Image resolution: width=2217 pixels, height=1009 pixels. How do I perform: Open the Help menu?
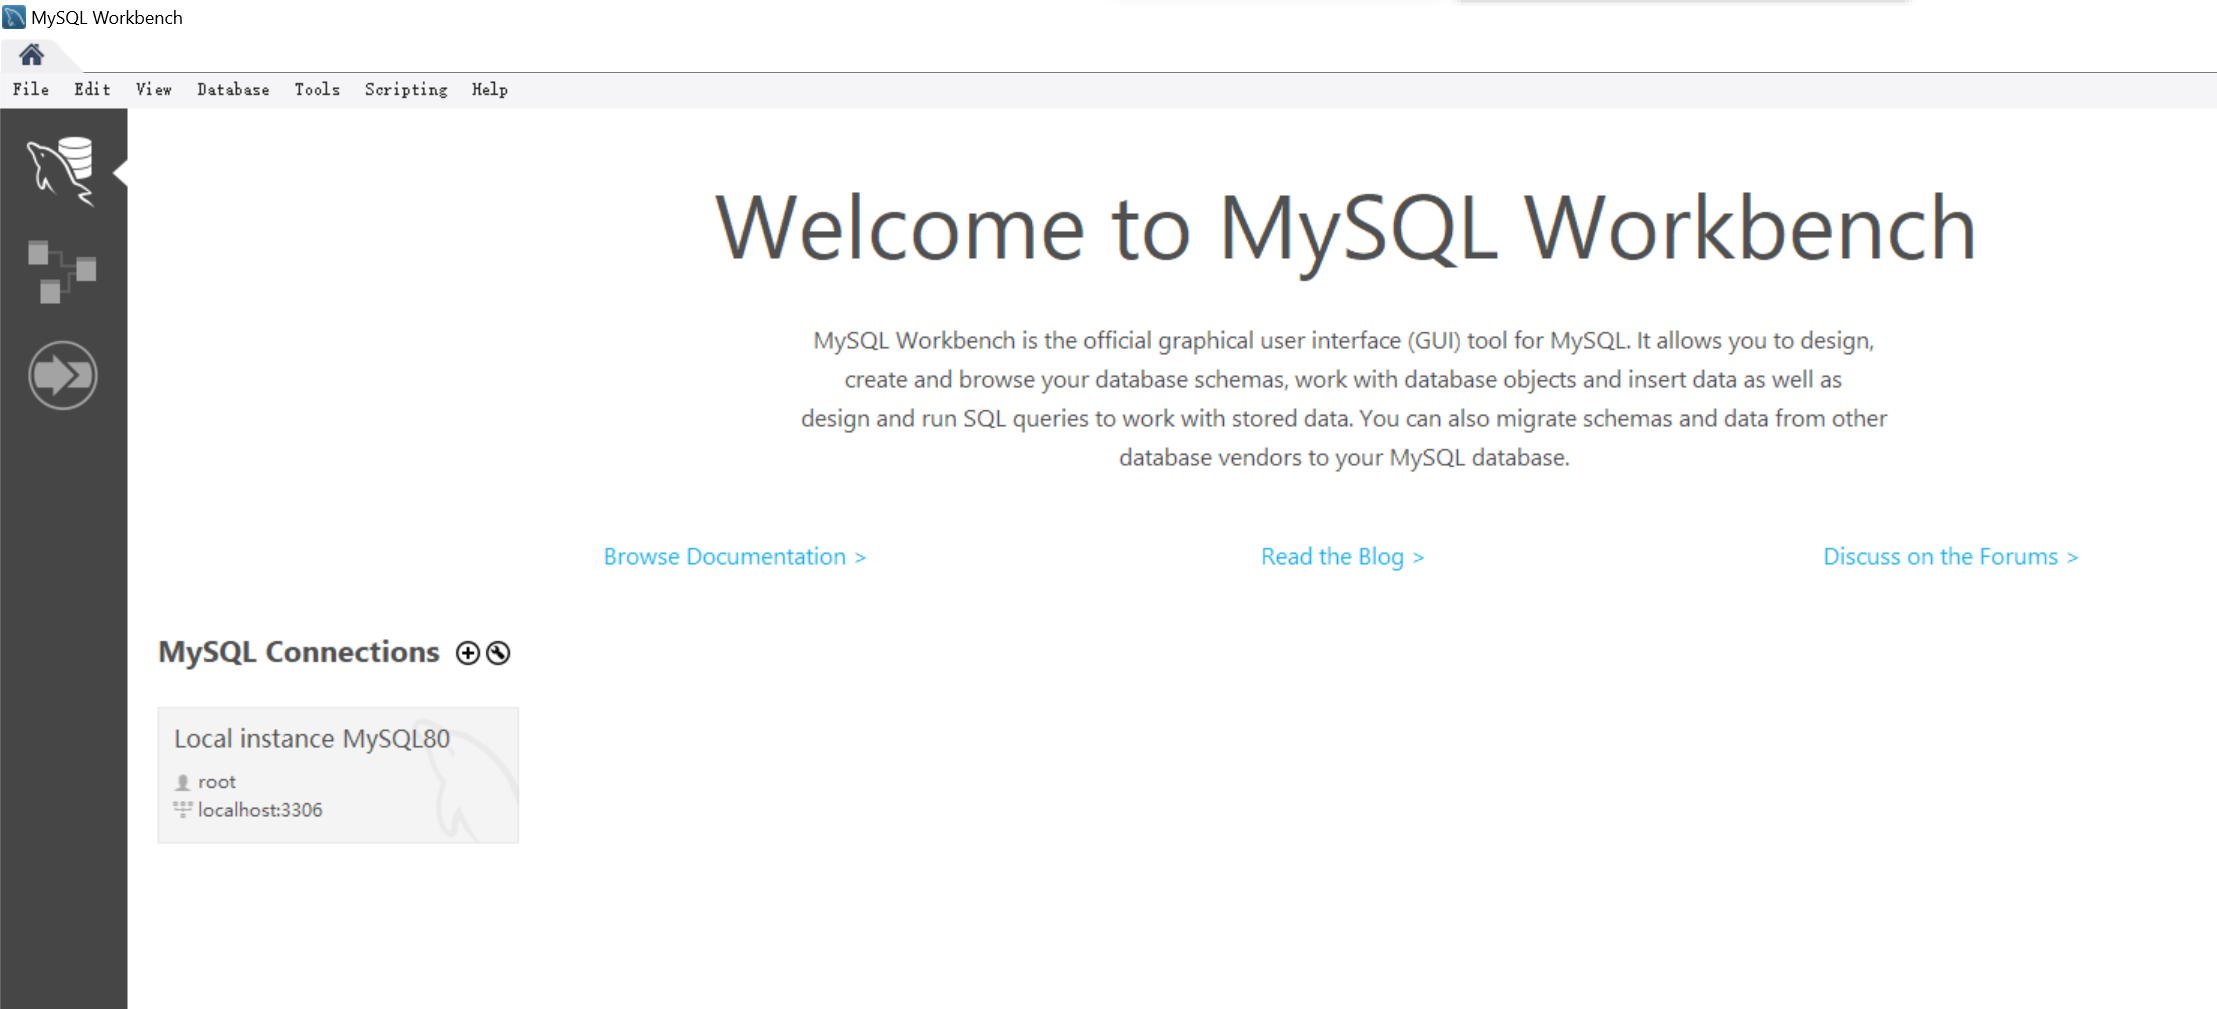tap(490, 89)
